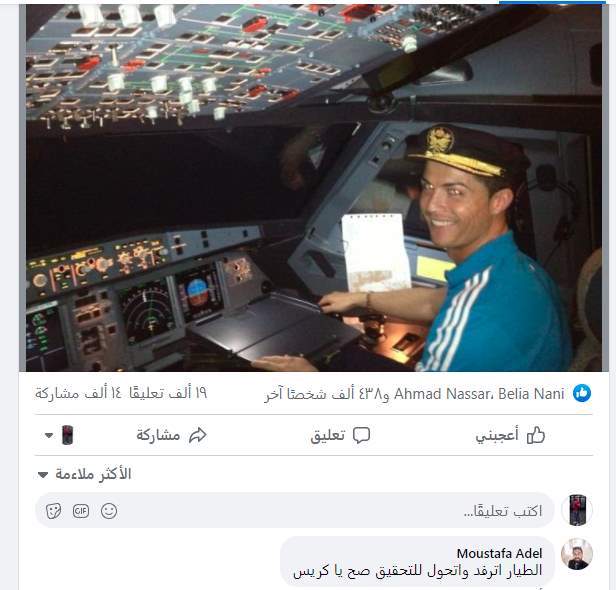Image resolution: width=616 pixels, height=590 pixels.
Task: Open Moustafa Adel's profile name link
Action: [x=499, y=553]
